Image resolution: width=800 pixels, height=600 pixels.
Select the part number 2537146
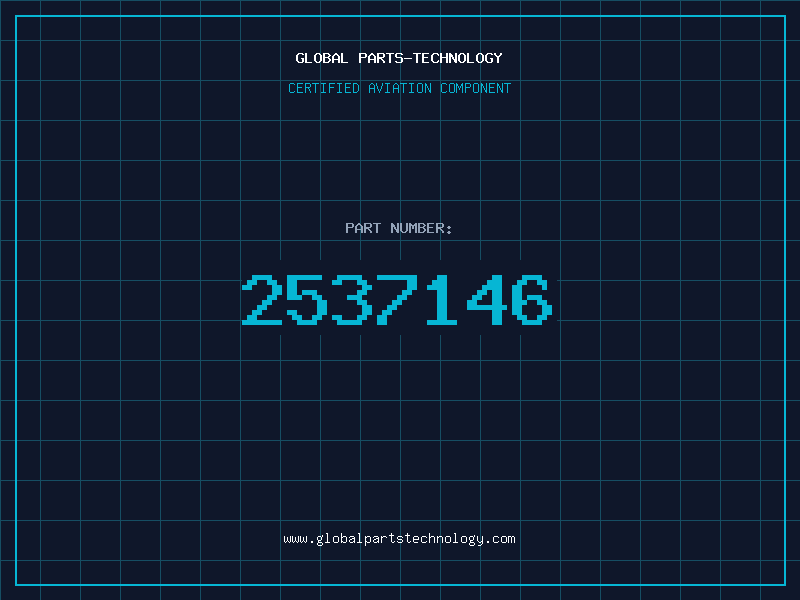coord(397,300)
